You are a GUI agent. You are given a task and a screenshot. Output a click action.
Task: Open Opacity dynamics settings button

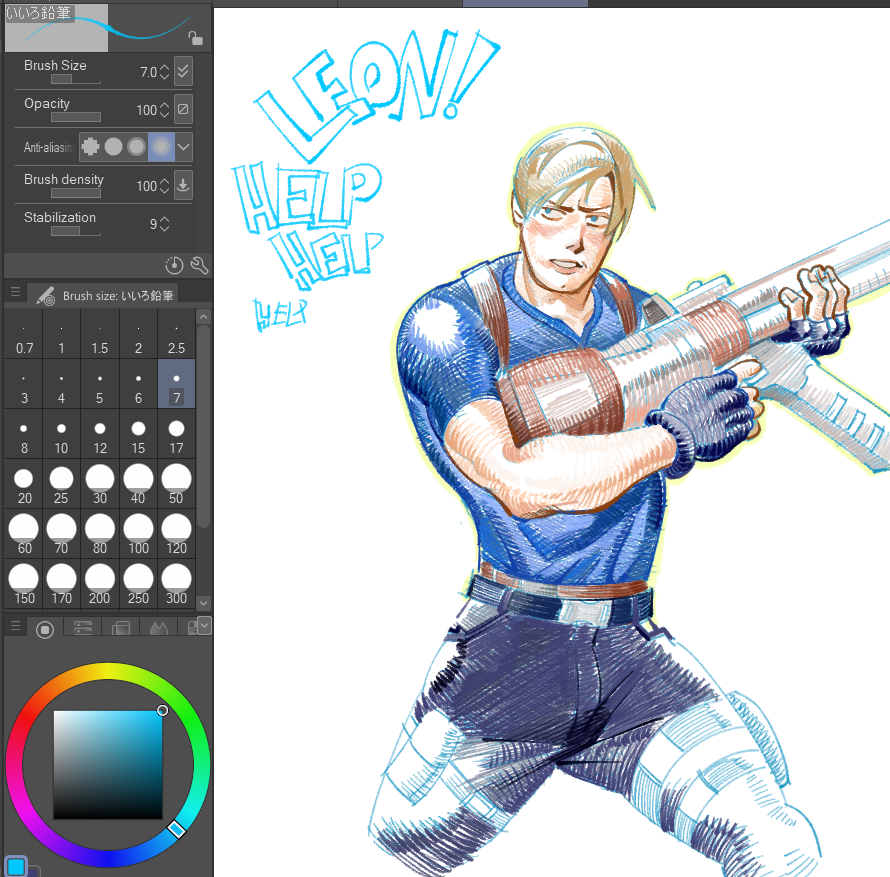point(183,109)
